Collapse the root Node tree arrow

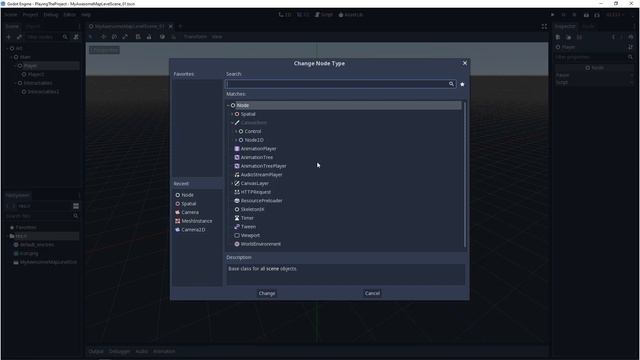click(228, 105)
